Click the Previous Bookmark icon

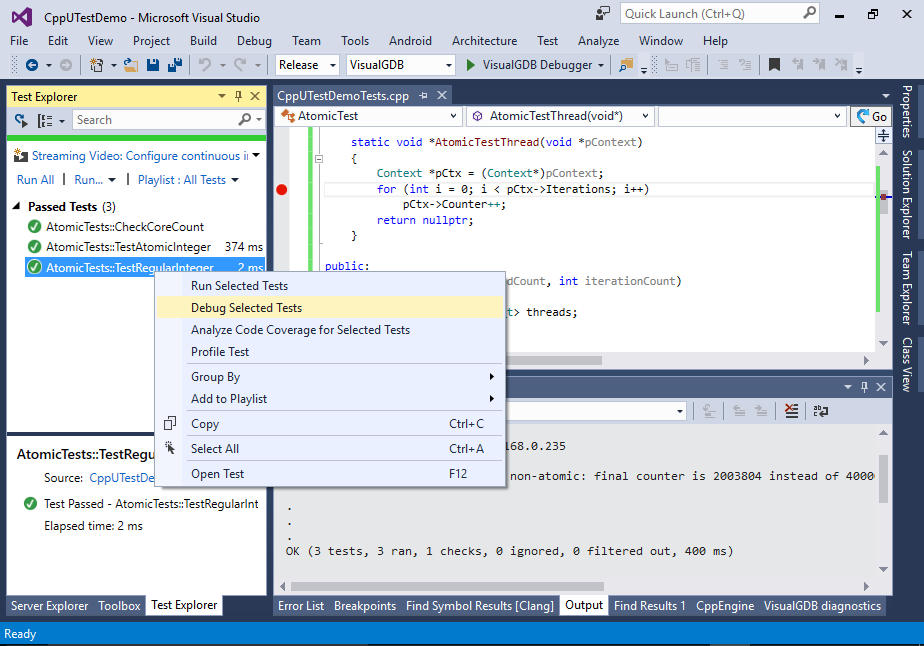[x=797, y=65]
